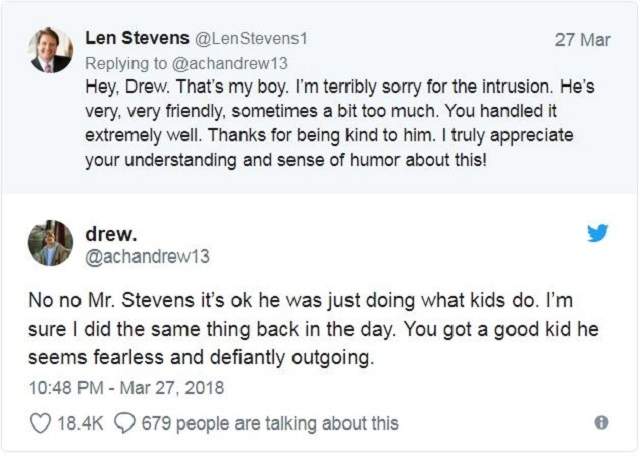Open "679 people are talking about this"
The height and width of the screenshot is (456, 640).
coord(270,423)
